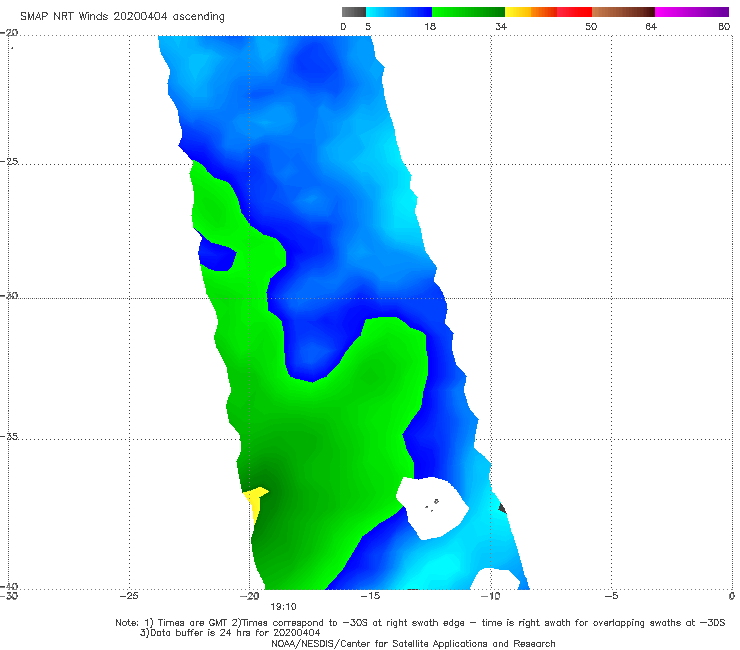Click the brown 50-64 segment of the color bar
This screenshot has width=740, height=650.
point(623,12)
